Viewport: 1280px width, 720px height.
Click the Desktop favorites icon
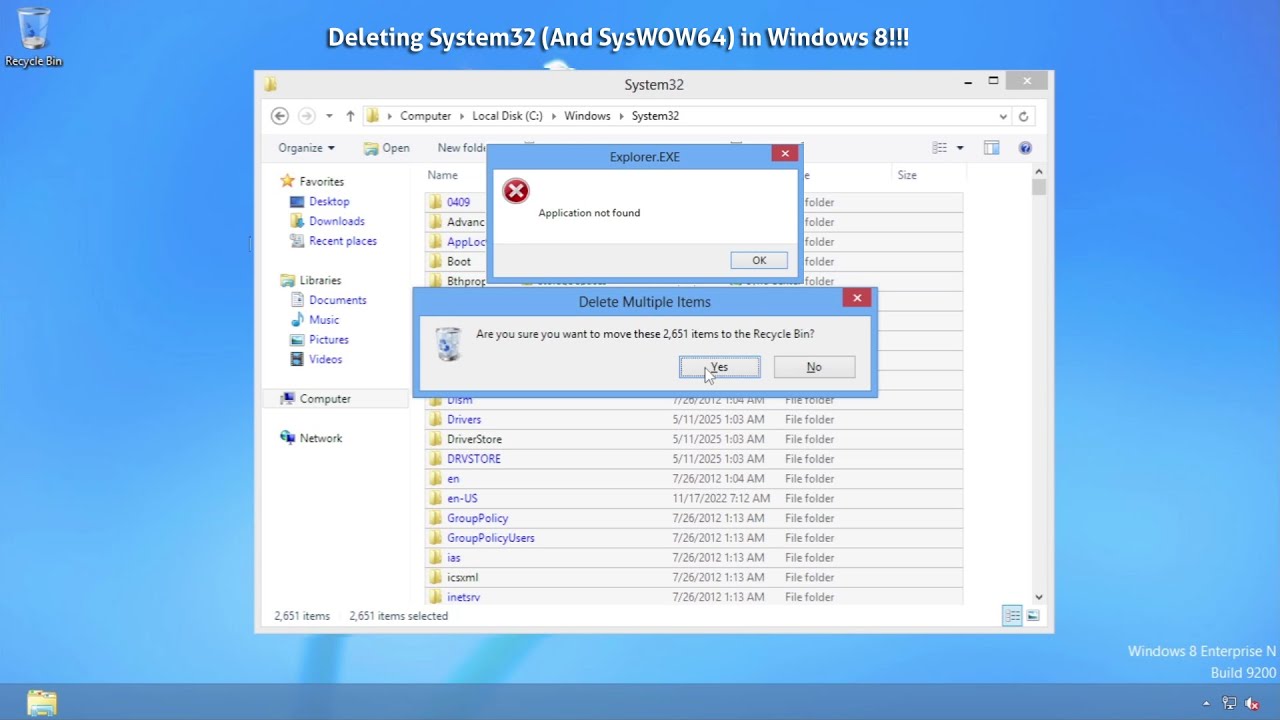coord(297,202)
